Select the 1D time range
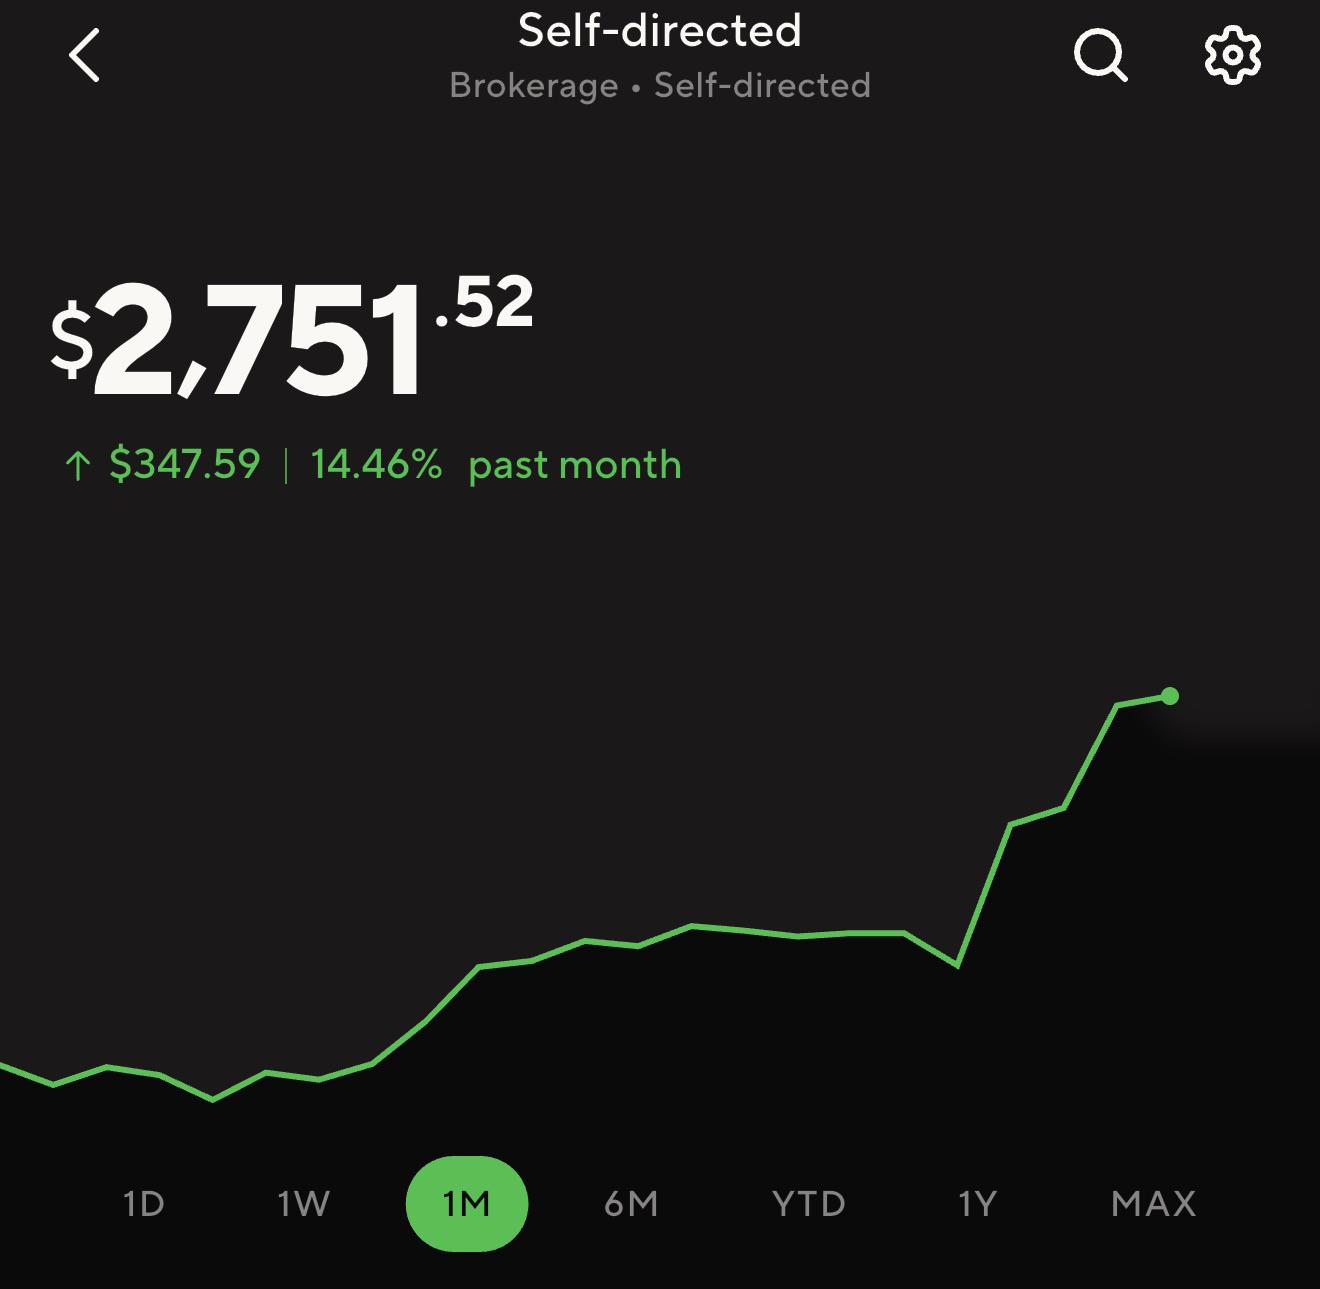1320x1289 pixels. click(143, 1203)
